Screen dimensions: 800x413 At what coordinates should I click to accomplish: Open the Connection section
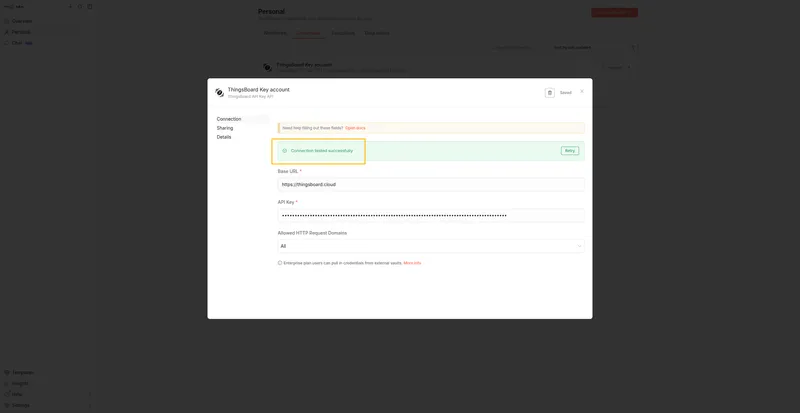[229, 119]
